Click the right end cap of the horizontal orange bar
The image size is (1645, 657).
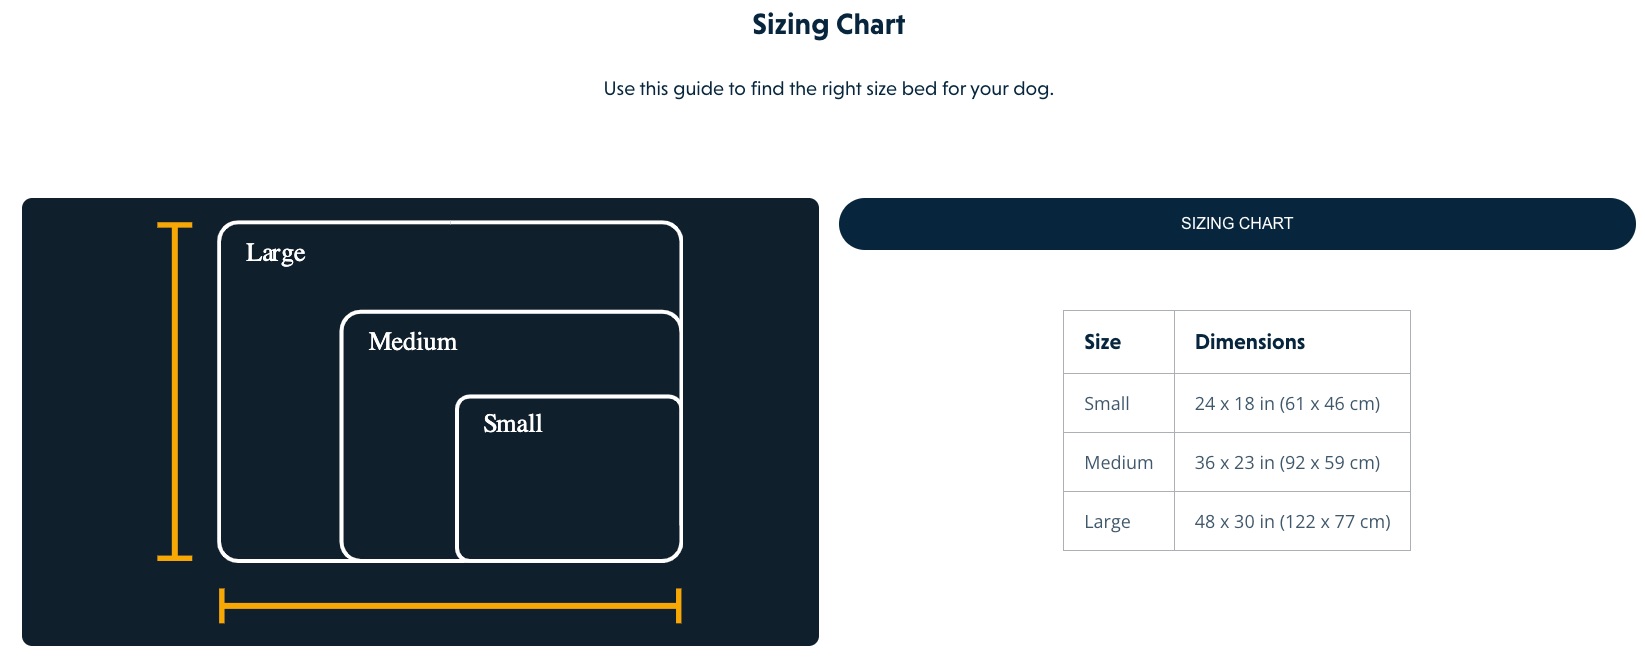679,606
